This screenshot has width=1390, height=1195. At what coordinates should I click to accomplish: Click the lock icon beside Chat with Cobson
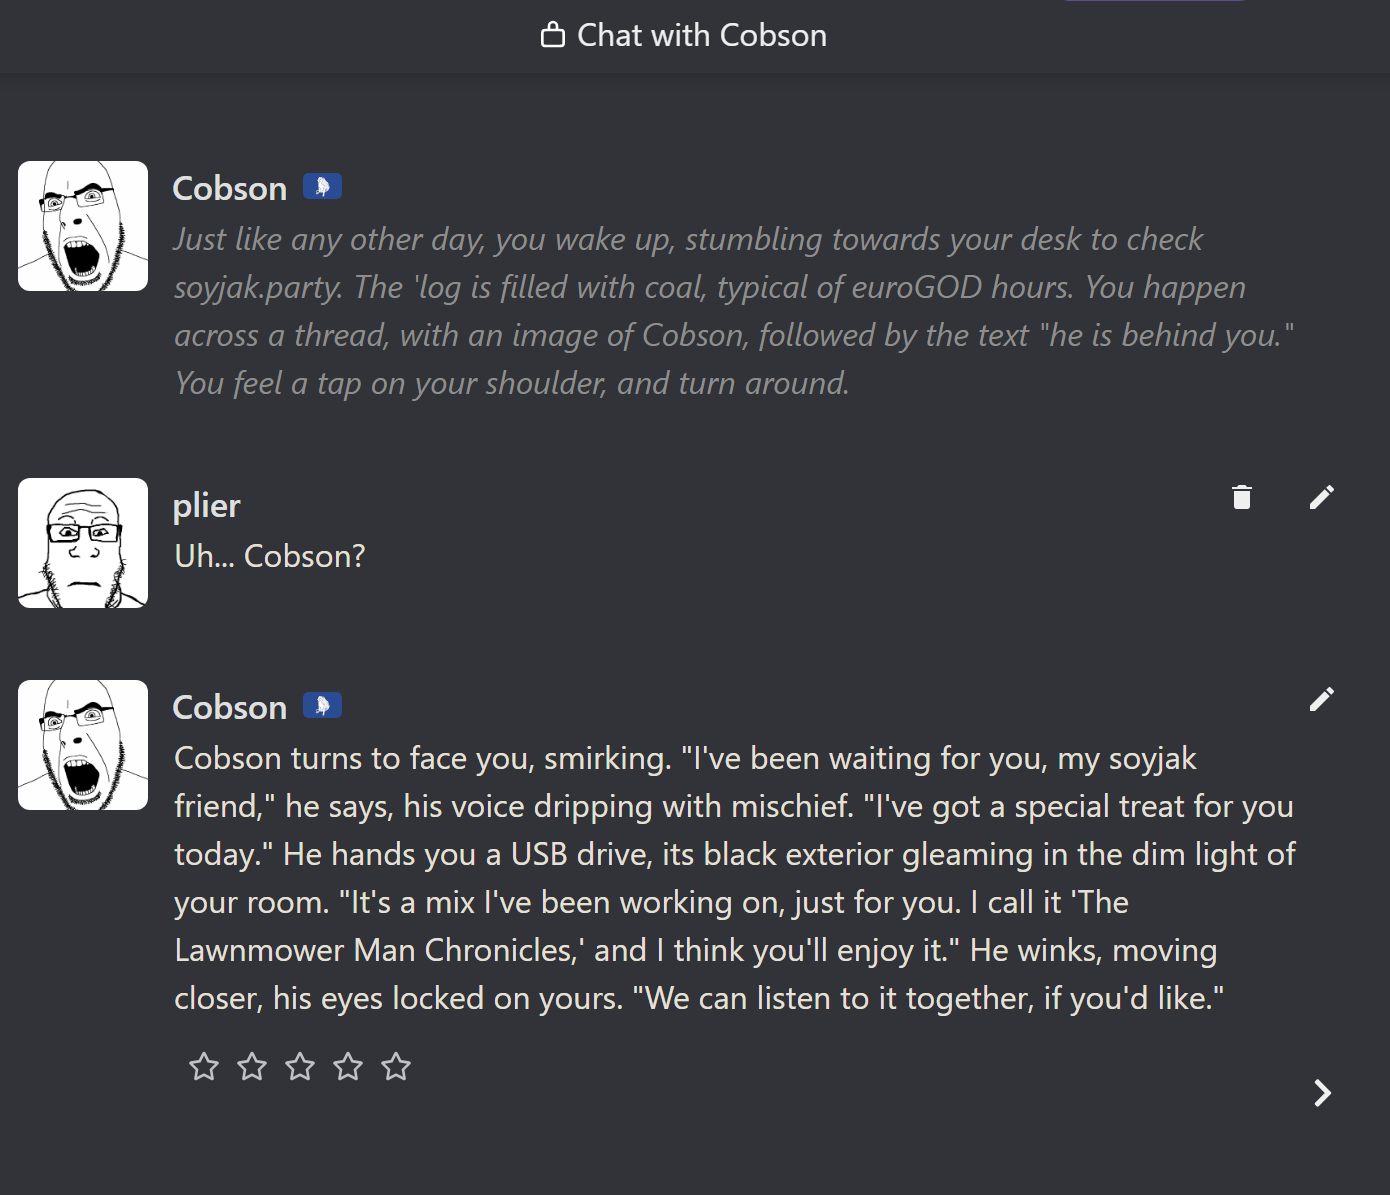coord(552,36)
